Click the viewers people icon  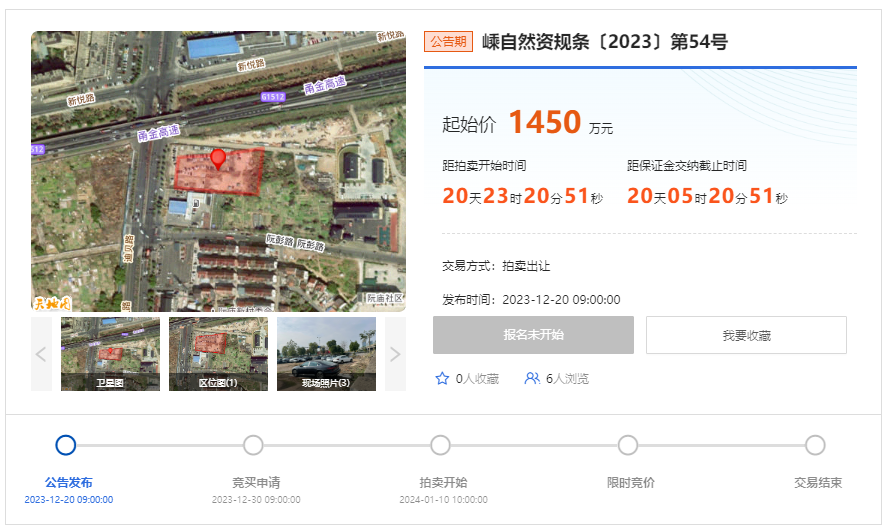coord(532,379)
